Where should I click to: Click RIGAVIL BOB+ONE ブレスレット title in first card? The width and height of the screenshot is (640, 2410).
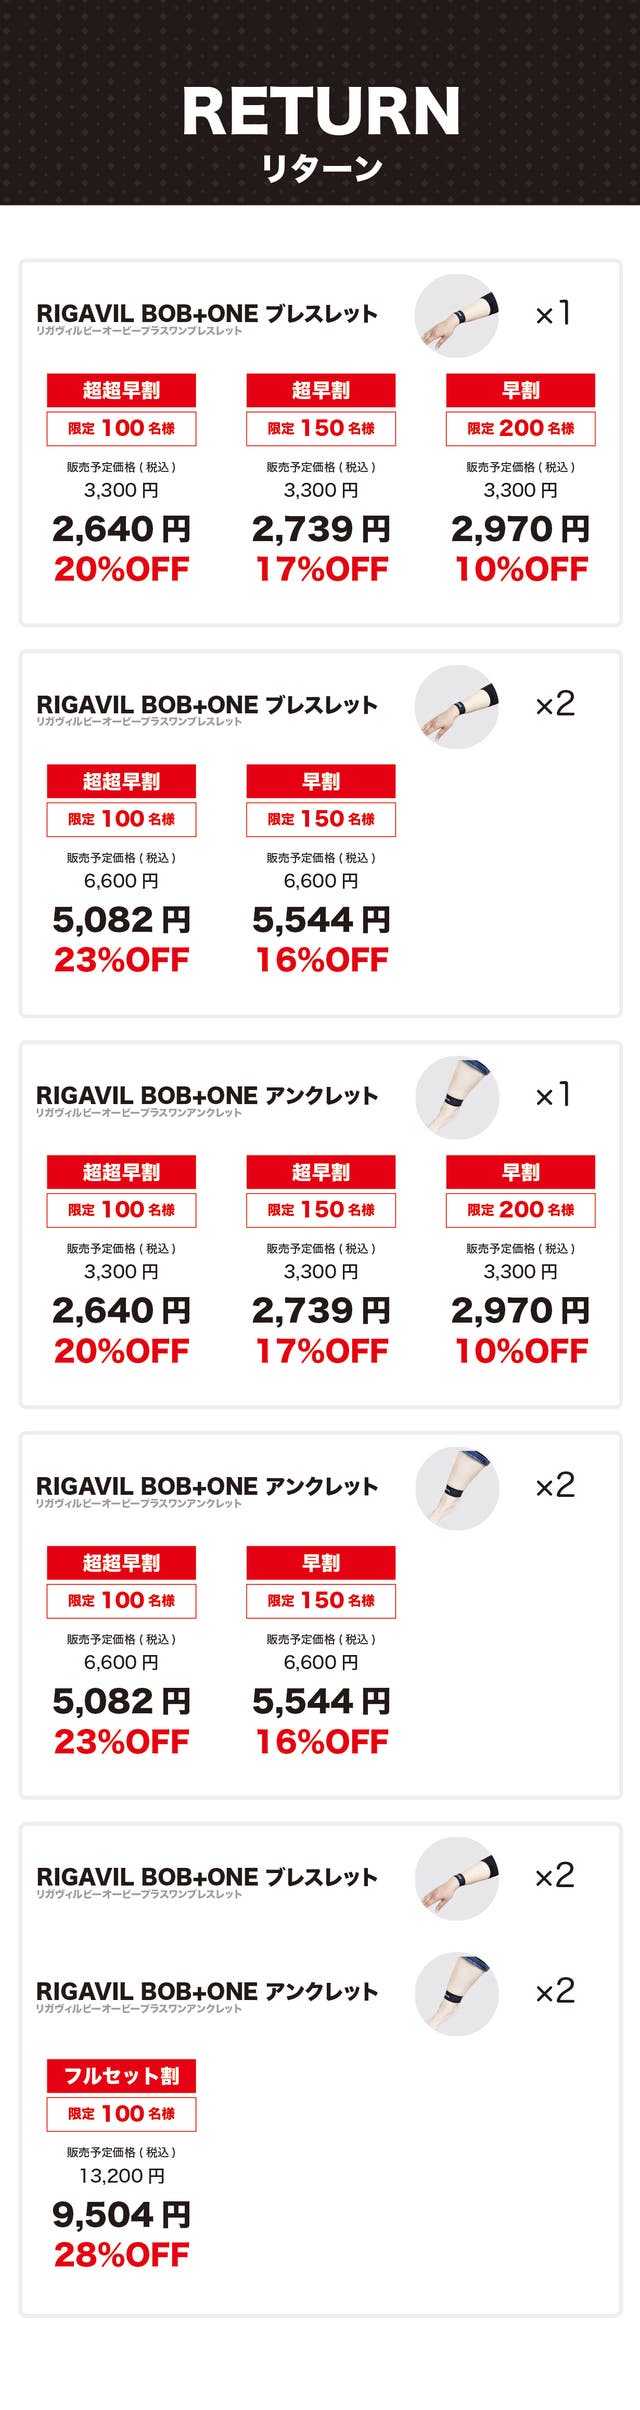[x=207, y=314]
